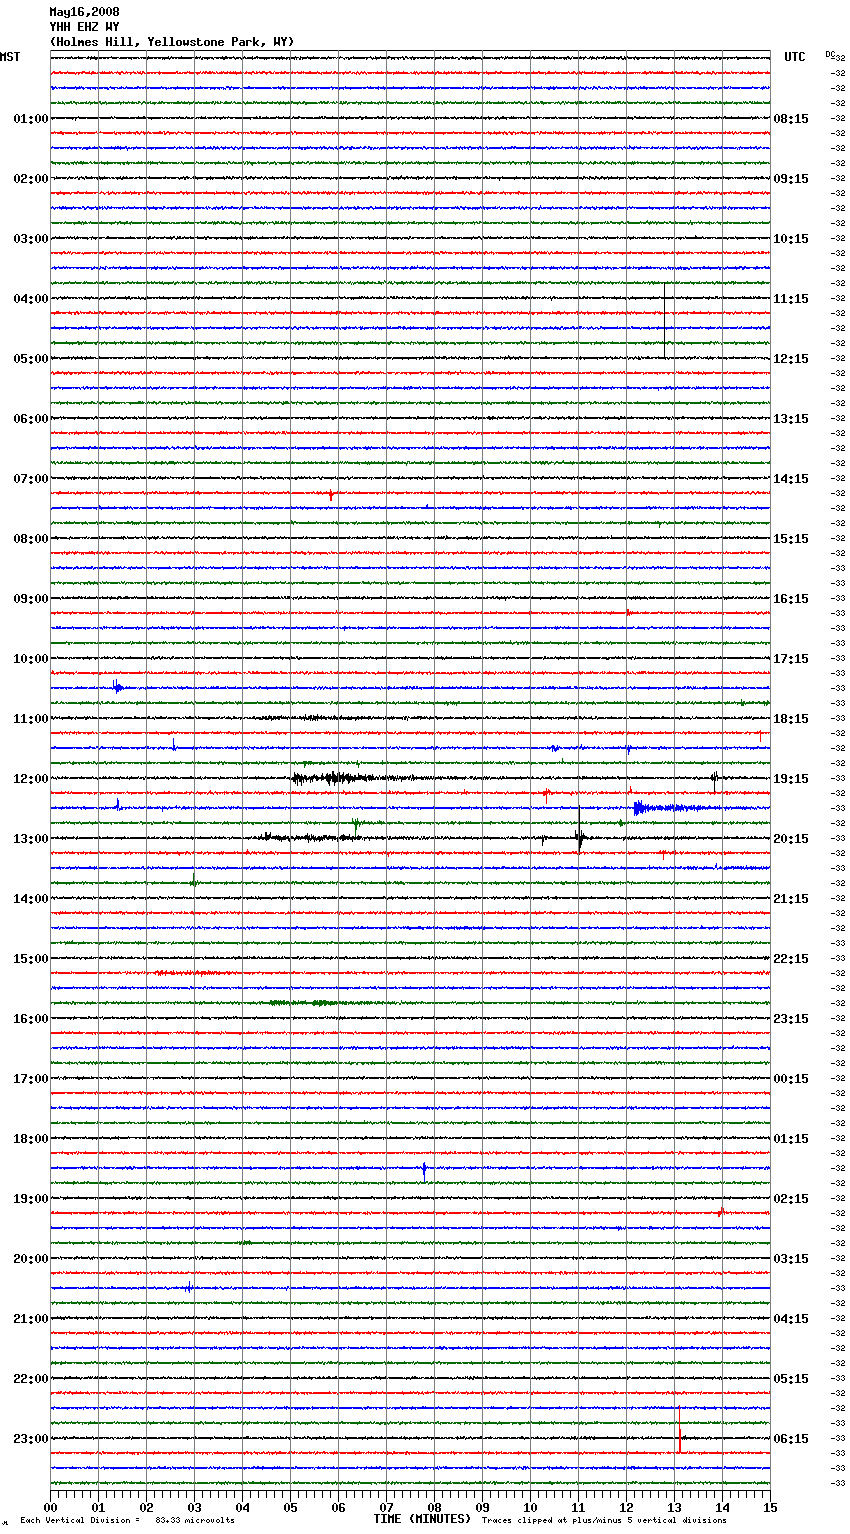Image resolution: width=850 pixels, height=1534 pixels.
Task: Select the 17:00 MST row label
Action: pyautogui.click(x=31, y=1079)
